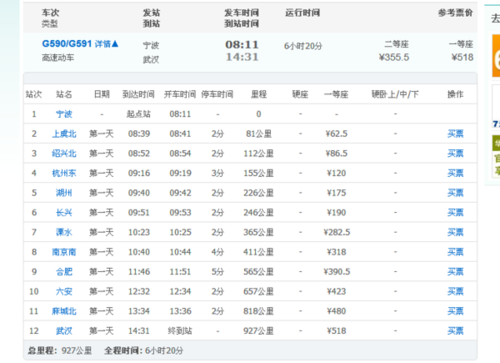Open the 宁波 station link
This screenshot has height=363, width=500.
[x=64, y=114]
